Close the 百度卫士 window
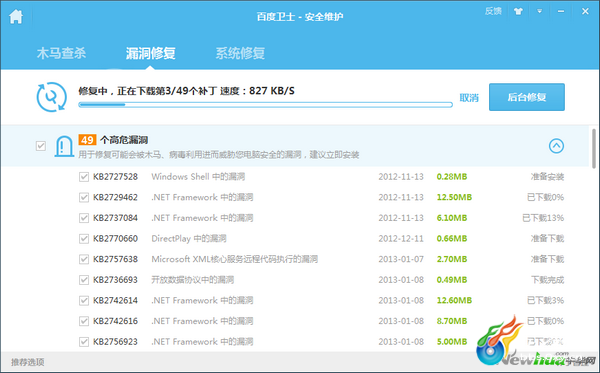600x373 pixels. tap(585, 11)
